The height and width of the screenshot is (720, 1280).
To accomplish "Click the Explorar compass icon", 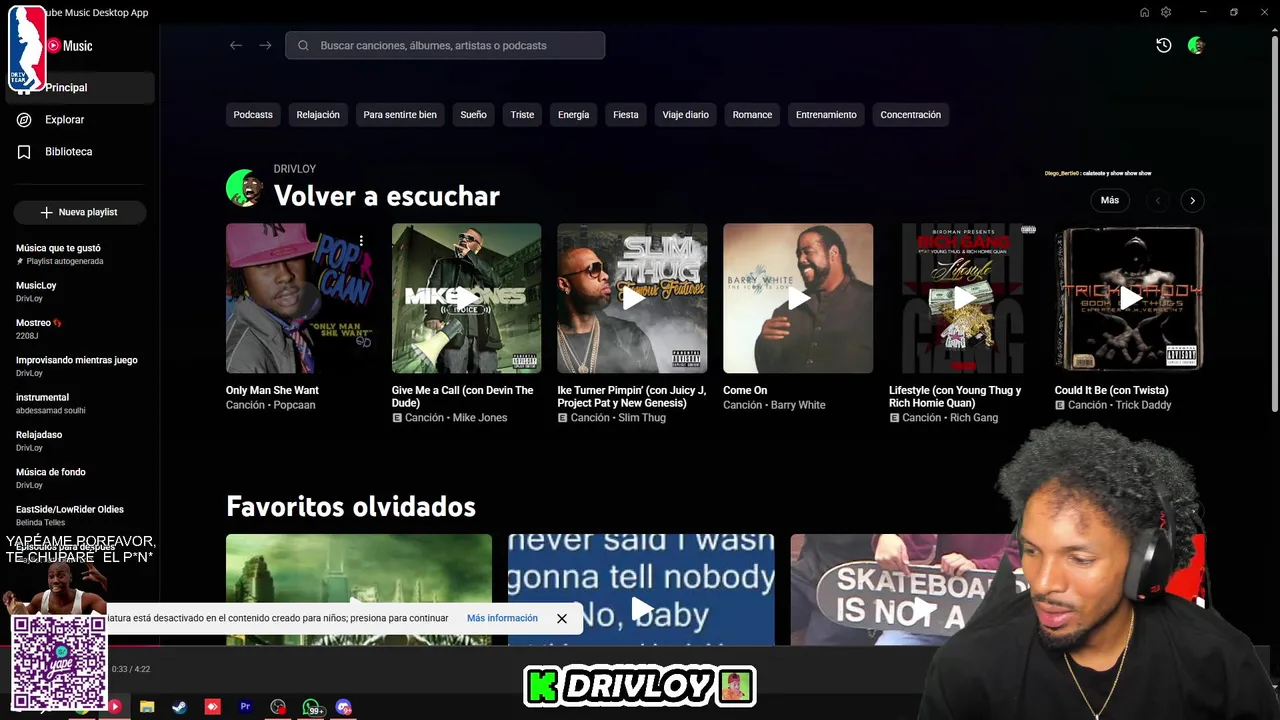I will (x=24, y=120).
